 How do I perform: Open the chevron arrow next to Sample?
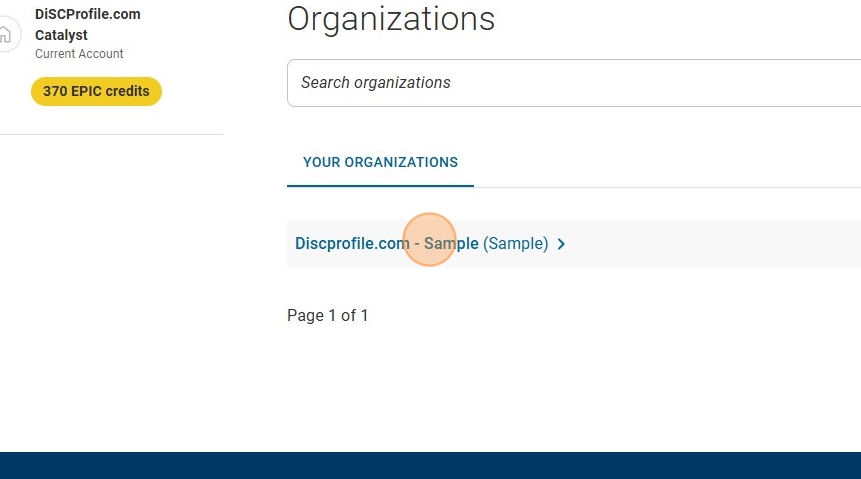[x=561, y=244]
